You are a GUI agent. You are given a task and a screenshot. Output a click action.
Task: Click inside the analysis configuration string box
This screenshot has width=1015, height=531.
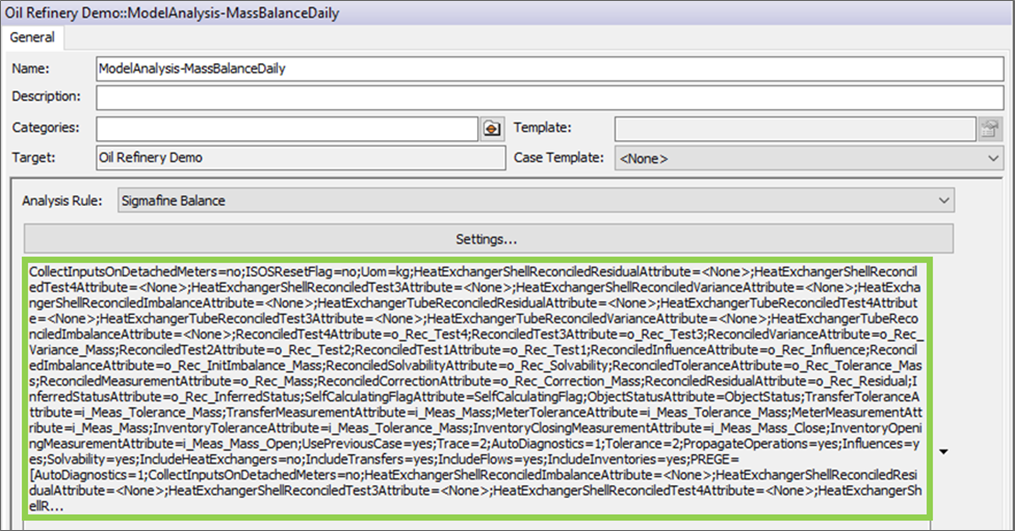[x=476, y=388]
